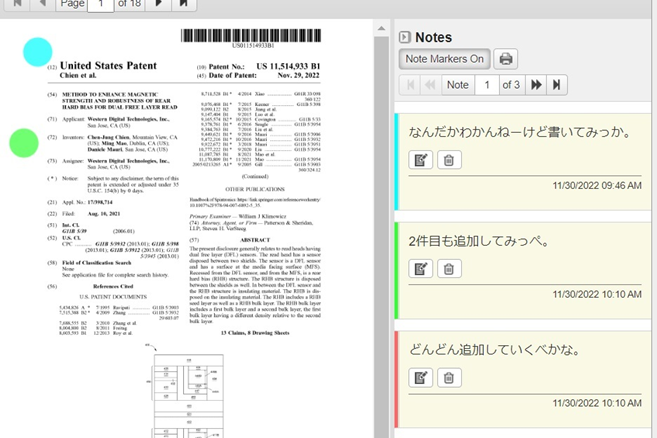
Task: Go to next note
Action: pos(536,85)
